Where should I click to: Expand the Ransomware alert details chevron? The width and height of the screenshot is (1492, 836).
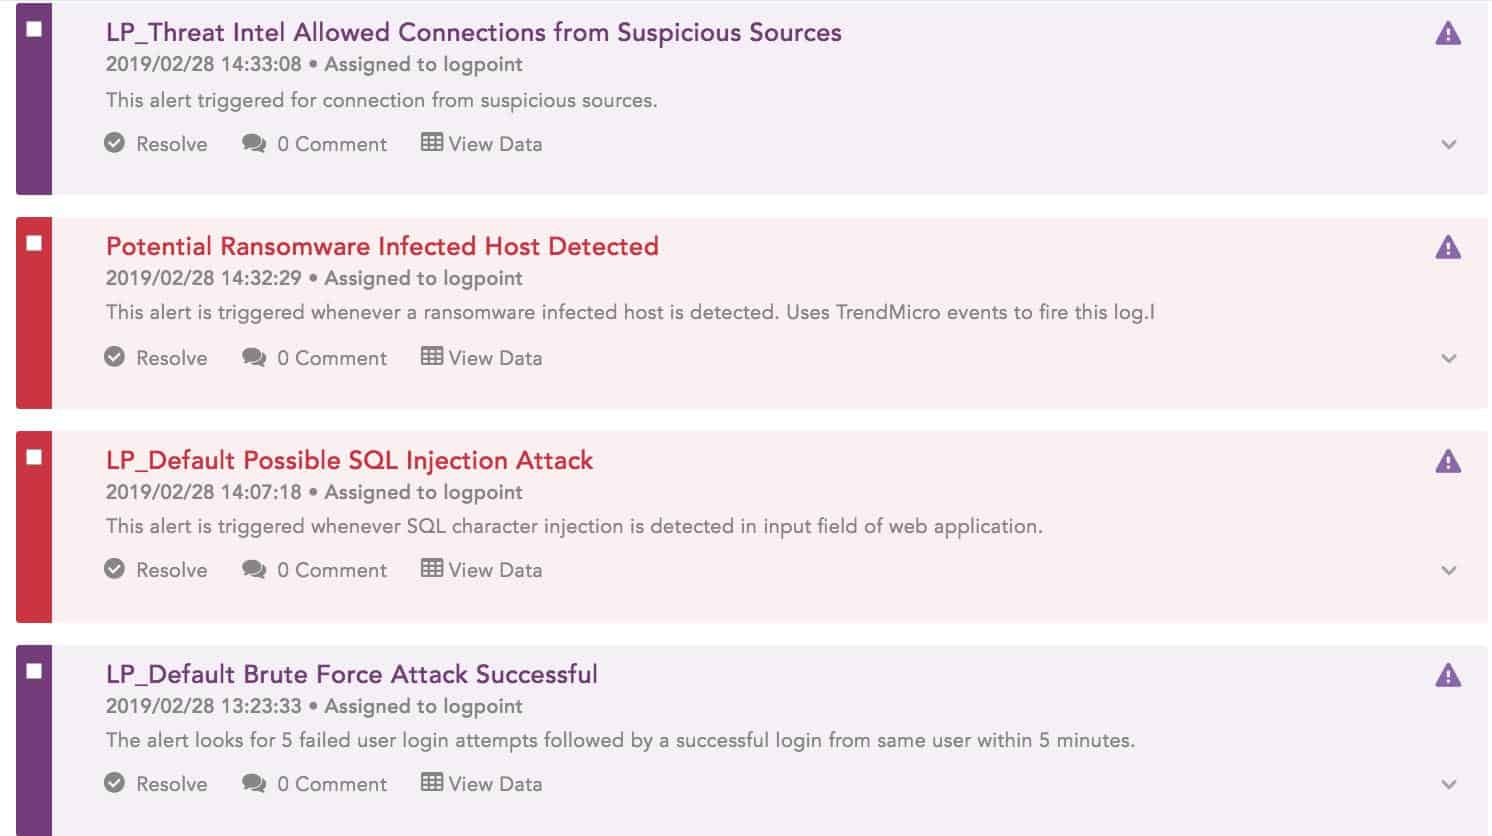click(1449, 359)
